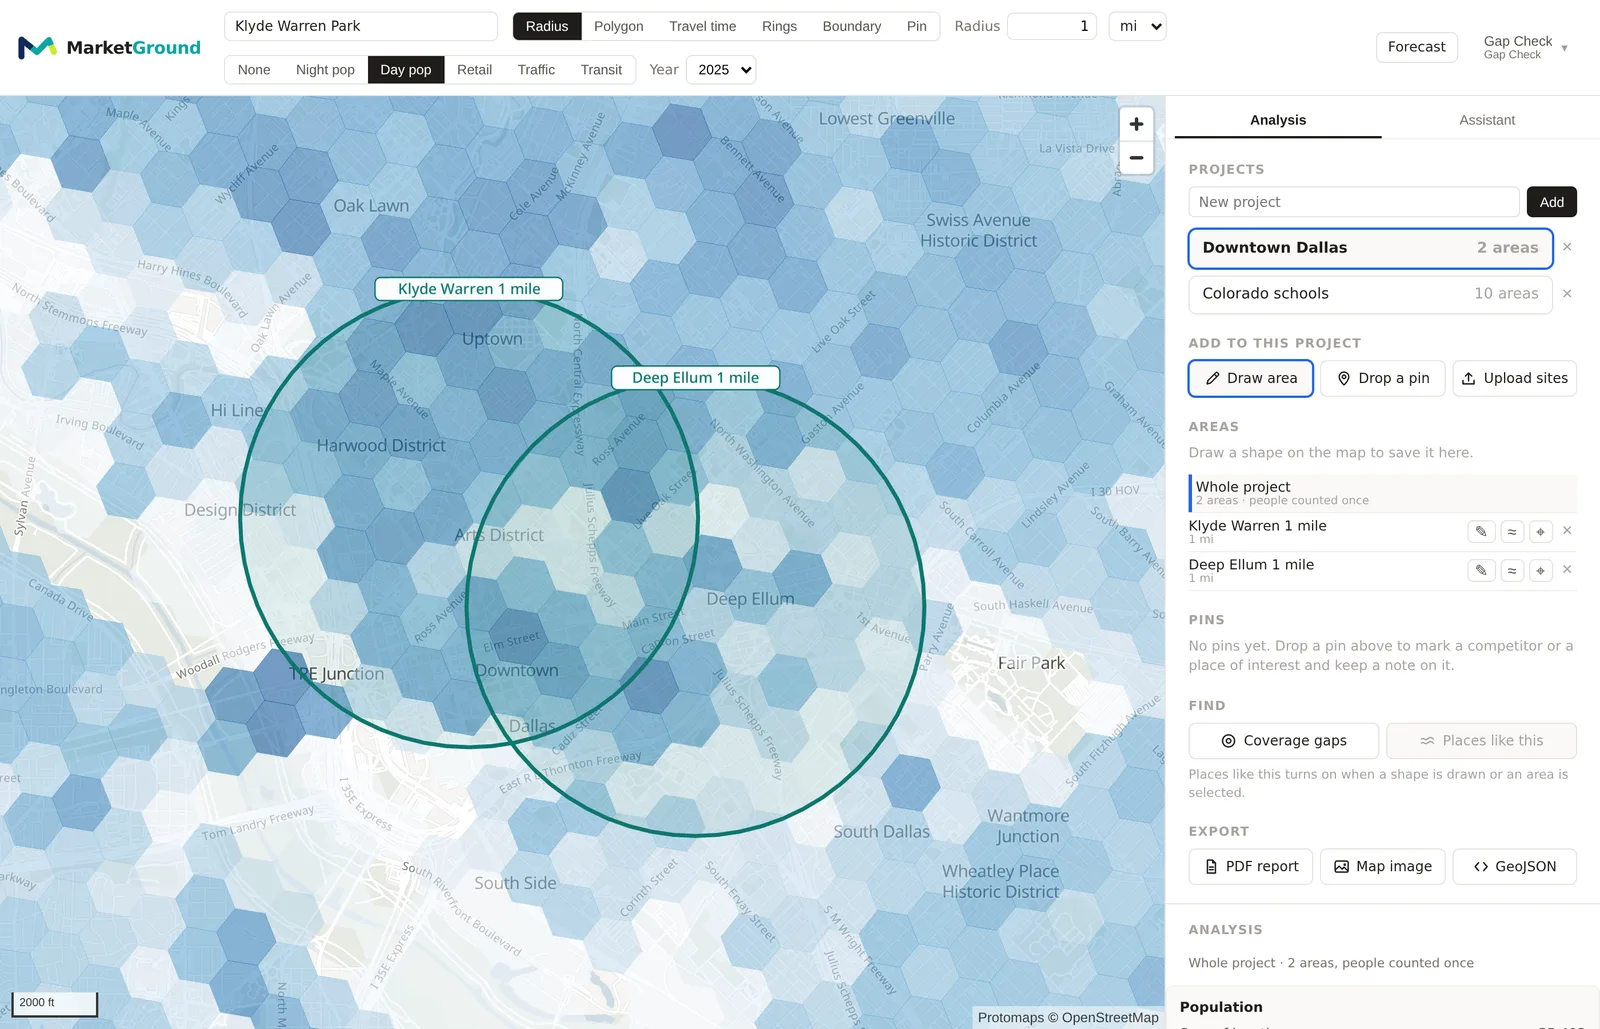Open the Gap Check account menu
1600x1029 pixels.
[1525, 47]
